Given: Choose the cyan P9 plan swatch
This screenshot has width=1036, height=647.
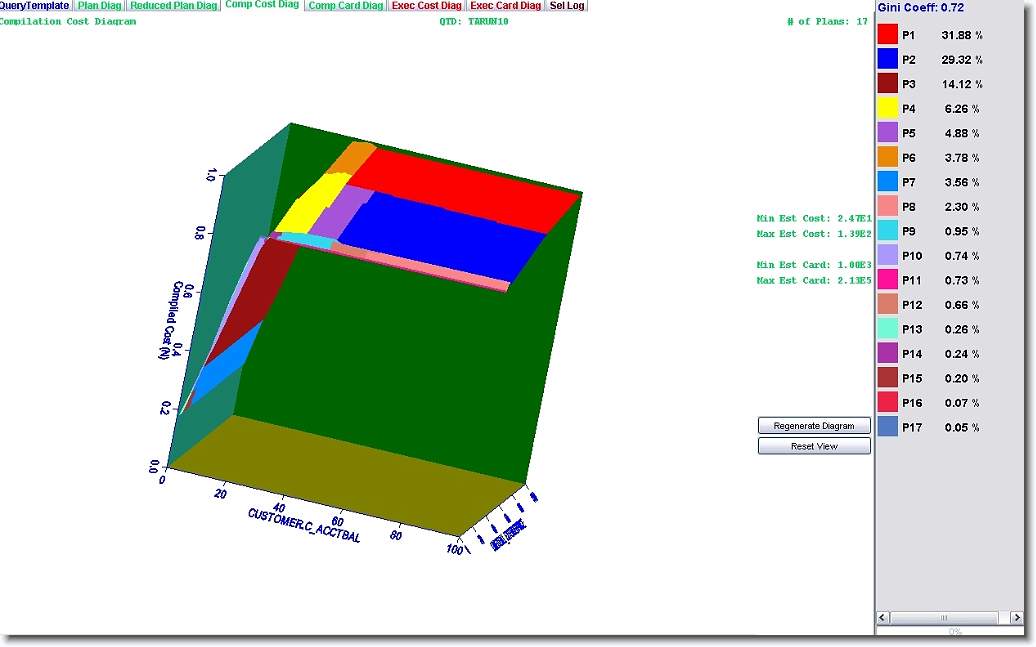Looking at the screenshot, I should (888, 231).
